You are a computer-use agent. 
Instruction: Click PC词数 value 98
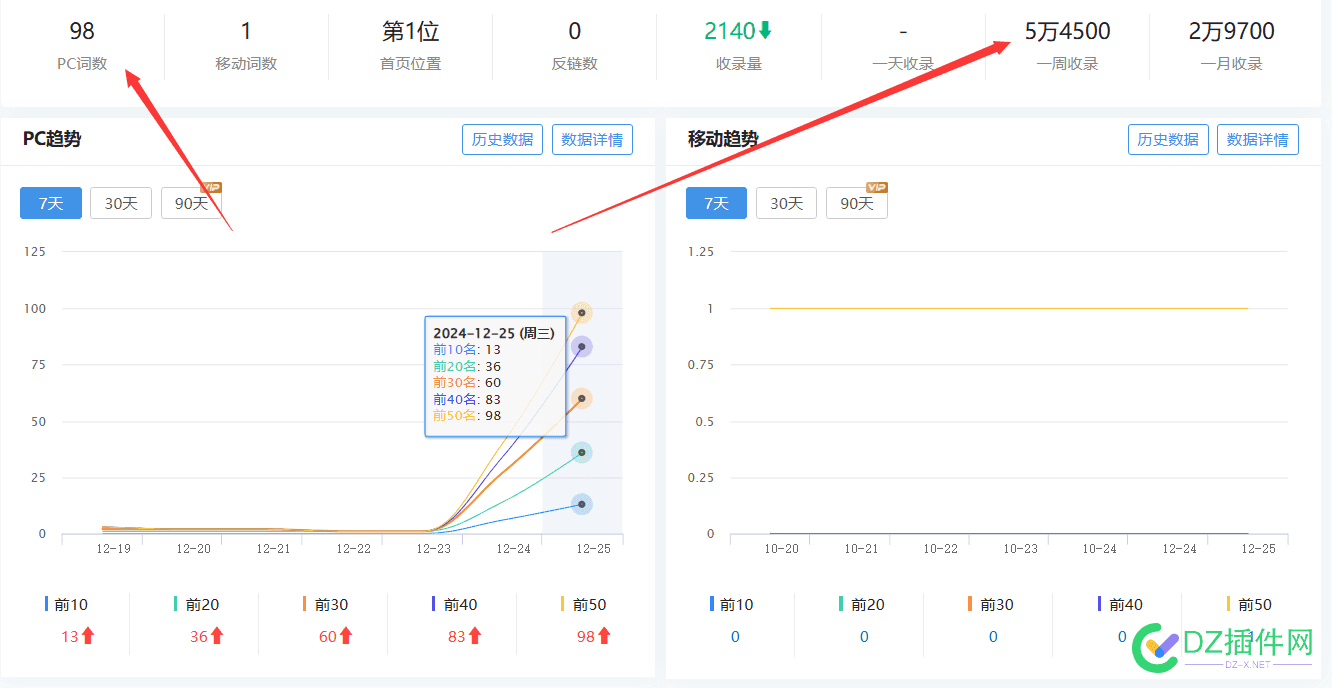82,31
